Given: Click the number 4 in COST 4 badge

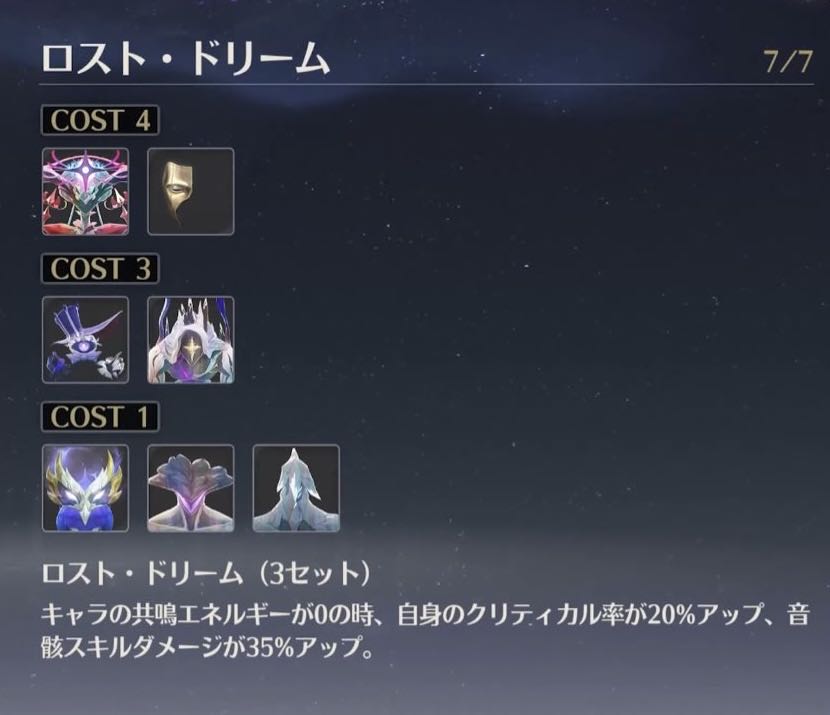Looking at the screenshot, I should point(142,120).
